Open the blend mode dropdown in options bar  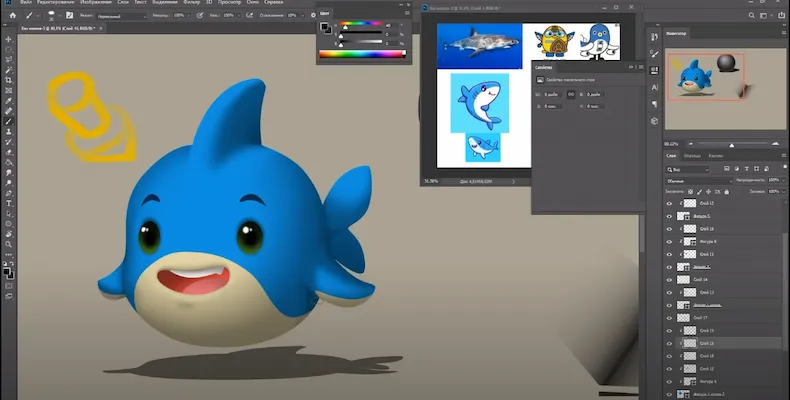pyautogui.click(x=123, y=16)
